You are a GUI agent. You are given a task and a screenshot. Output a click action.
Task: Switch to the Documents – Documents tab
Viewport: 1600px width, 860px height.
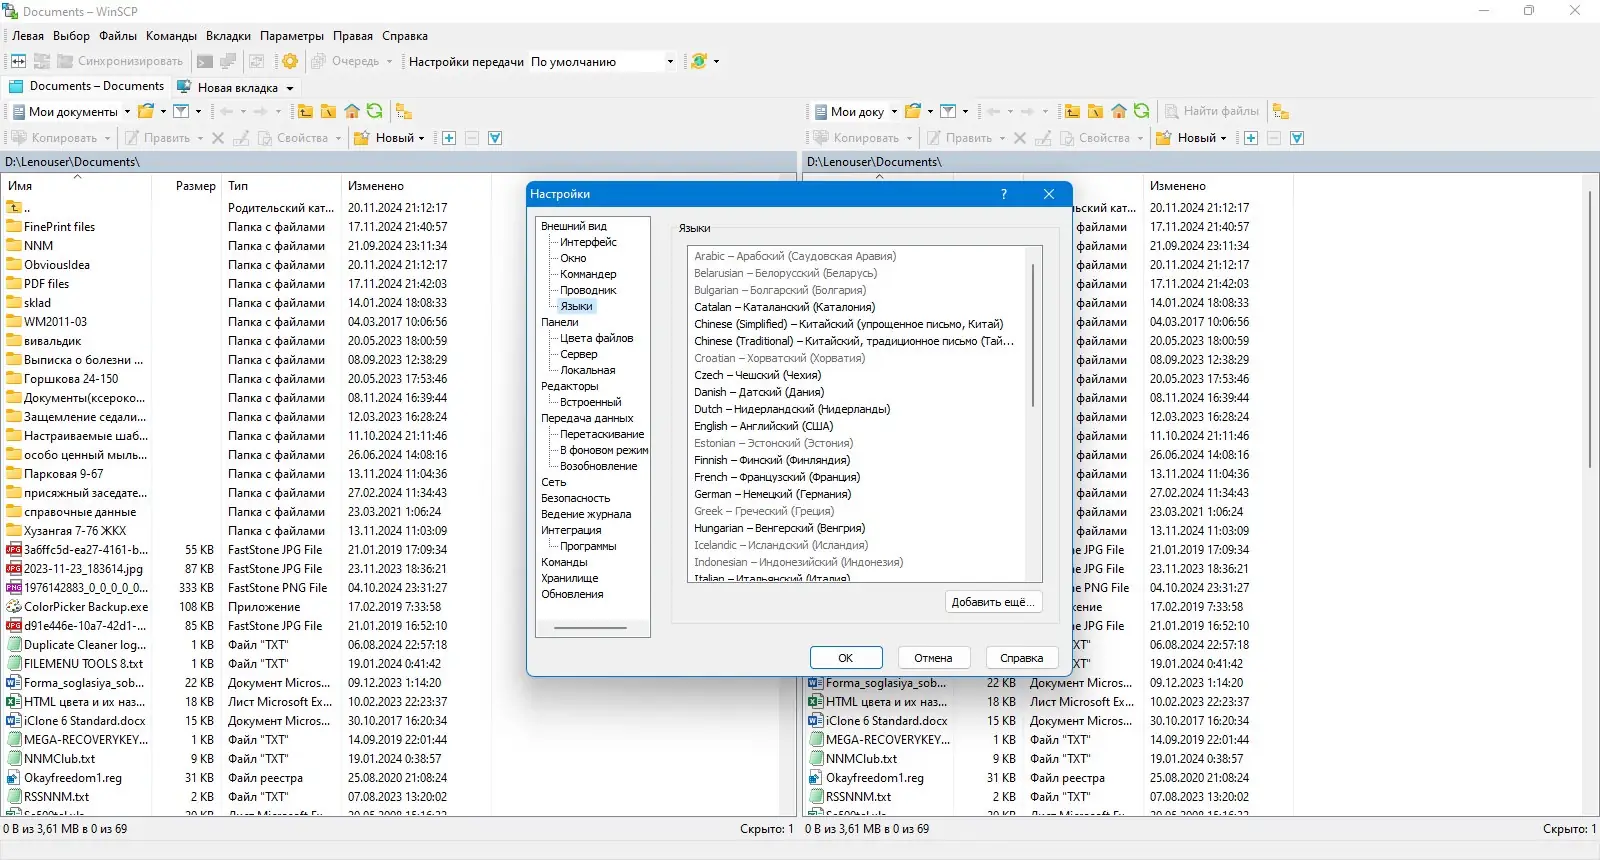(87, 86)
